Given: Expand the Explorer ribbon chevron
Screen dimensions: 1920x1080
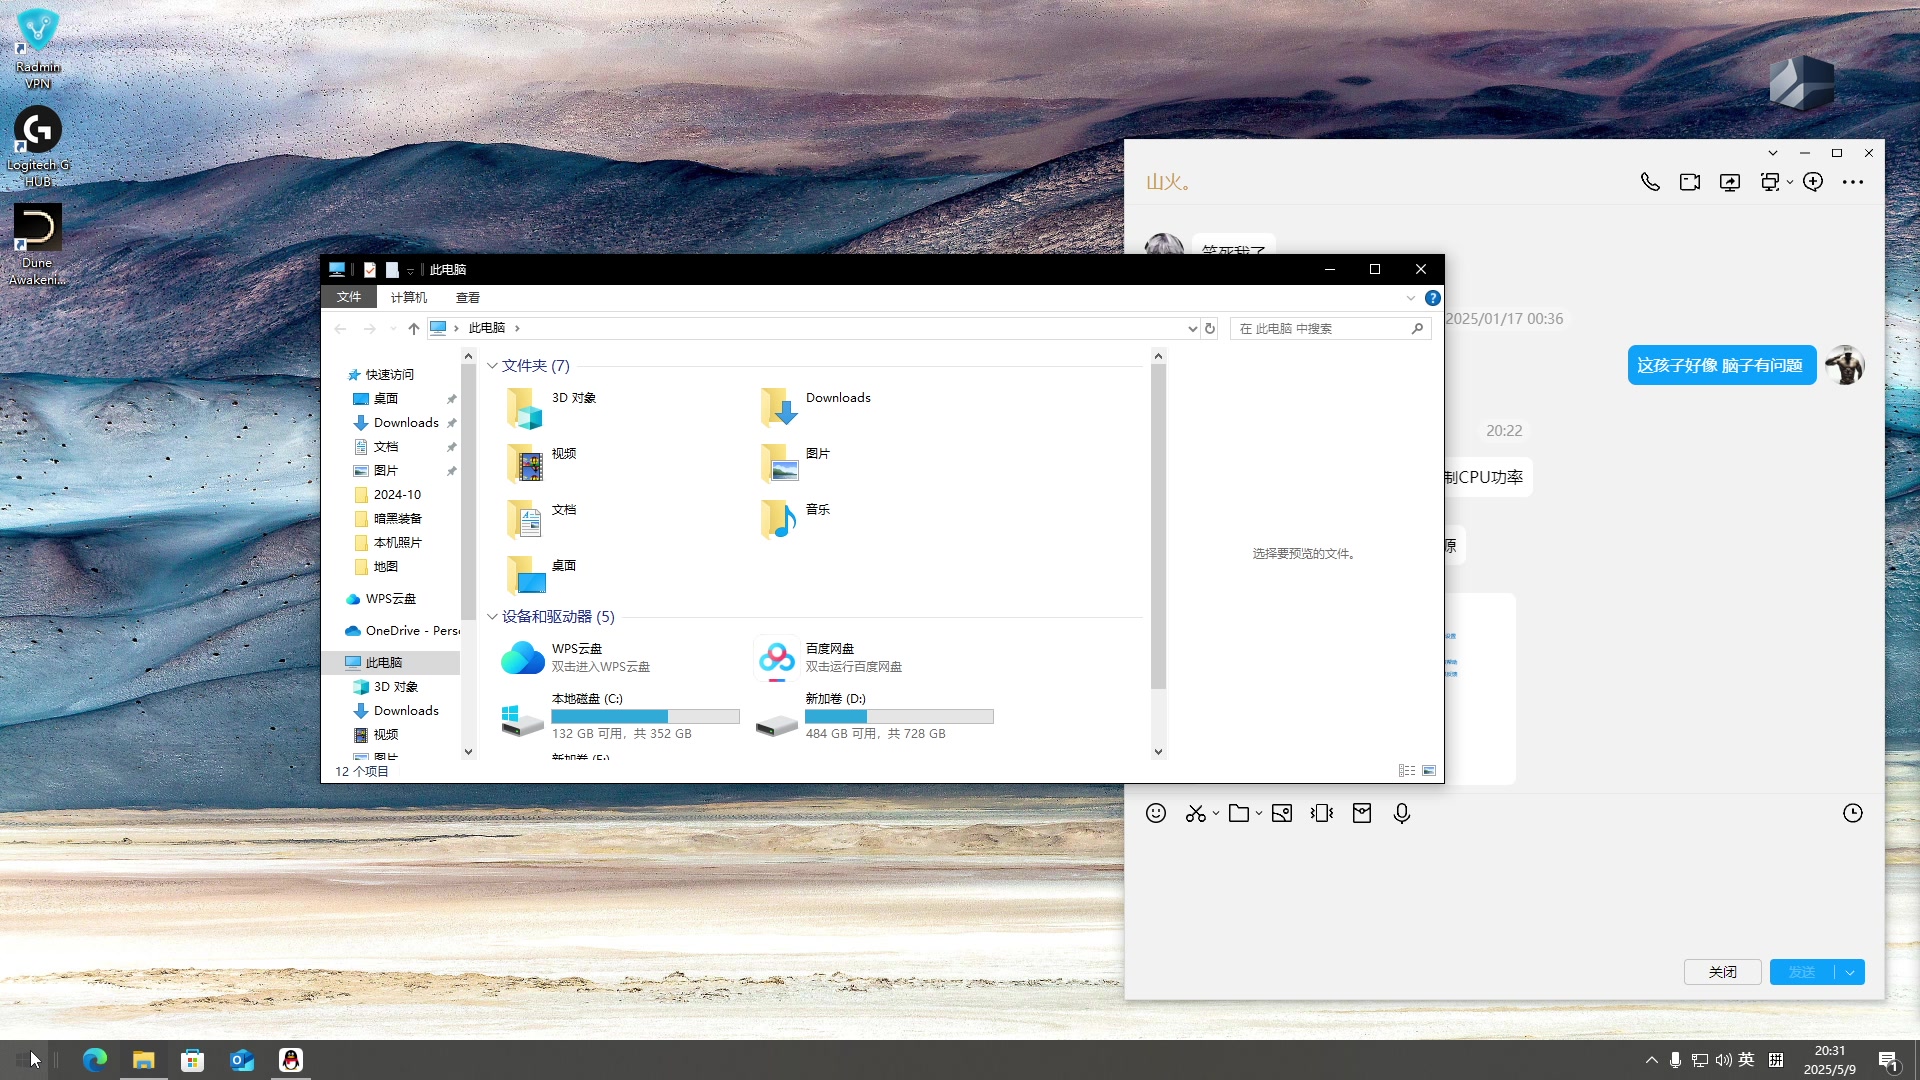Looking at the screenshot, I should click(1411, 298).
